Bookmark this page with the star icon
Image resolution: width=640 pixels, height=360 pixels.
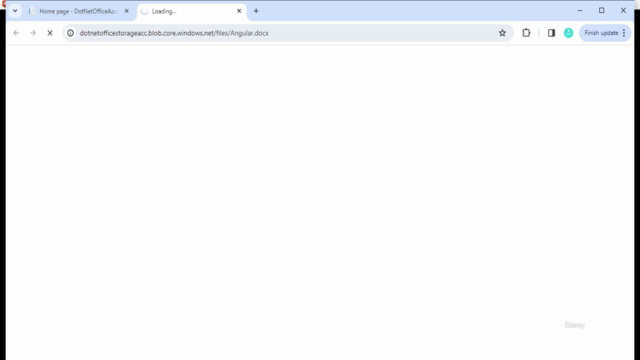pos(502,33)
